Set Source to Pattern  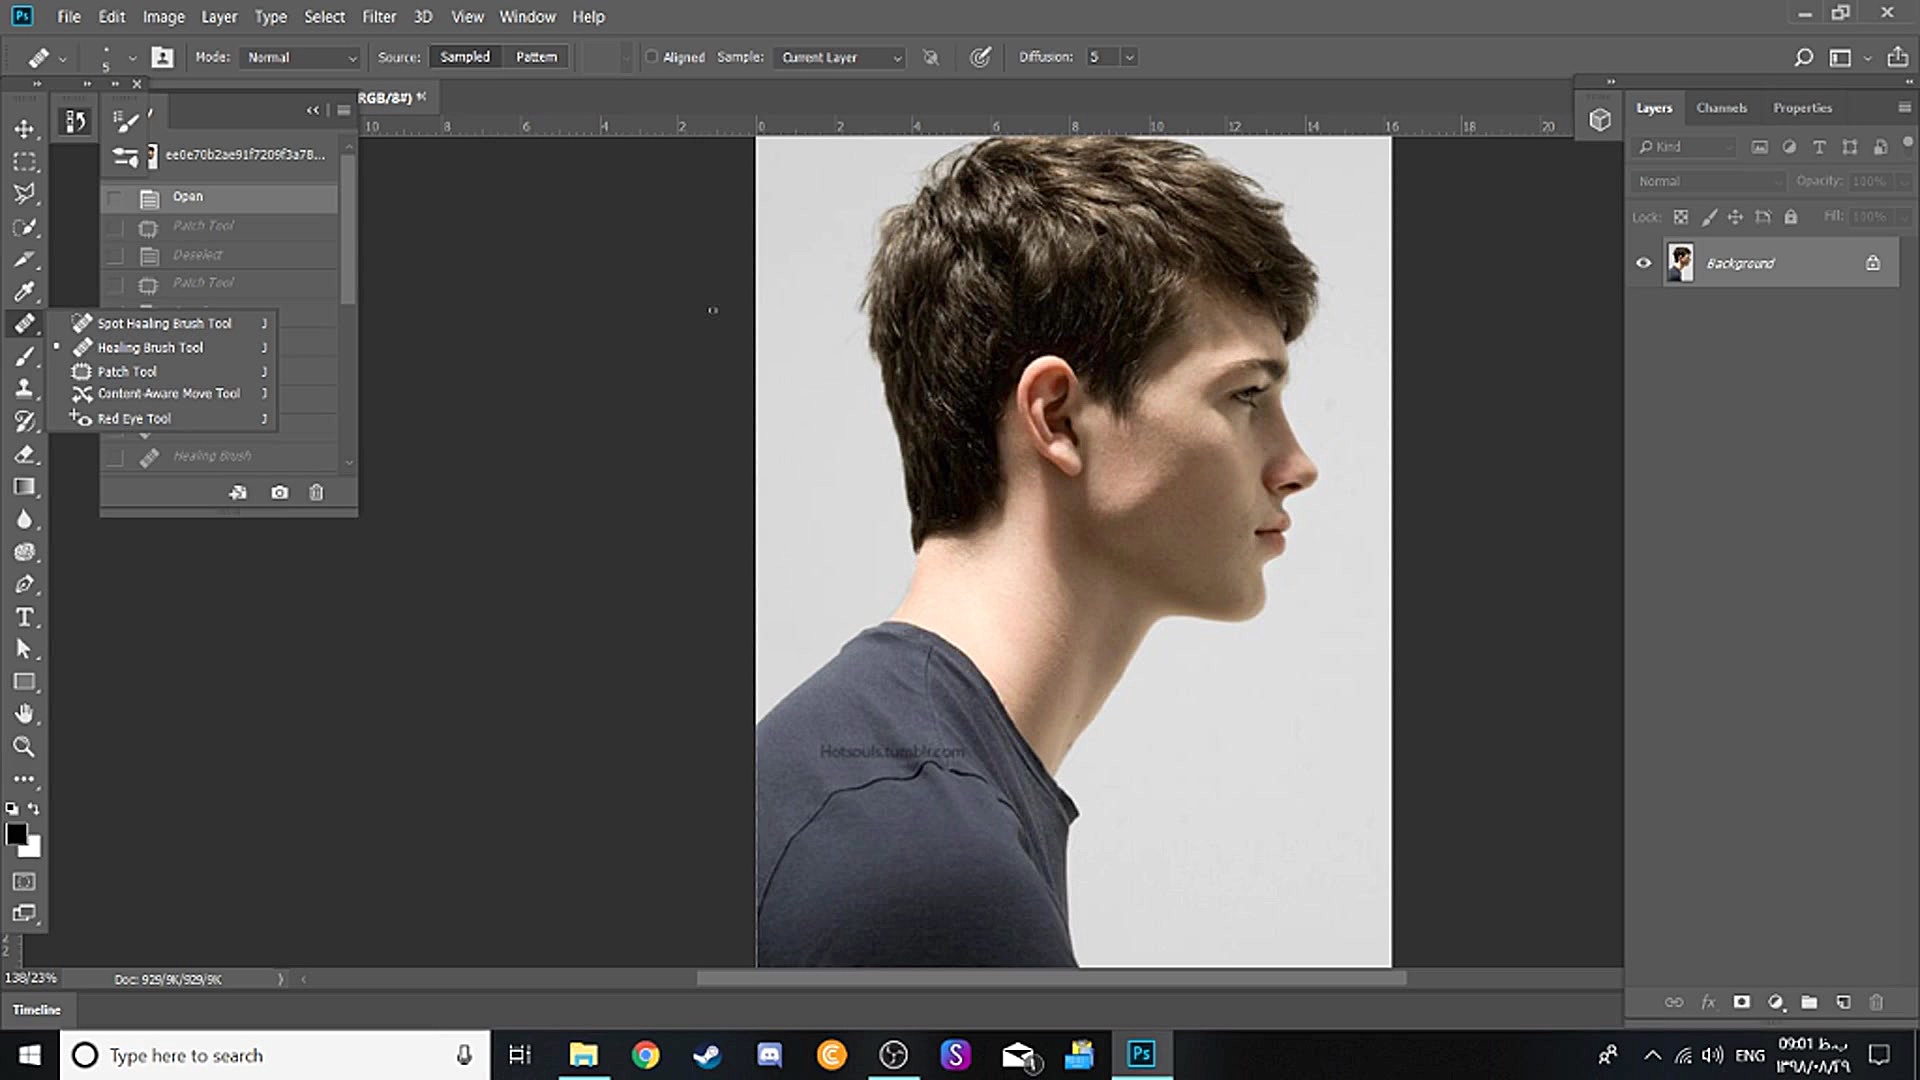[x=536, y=57]
